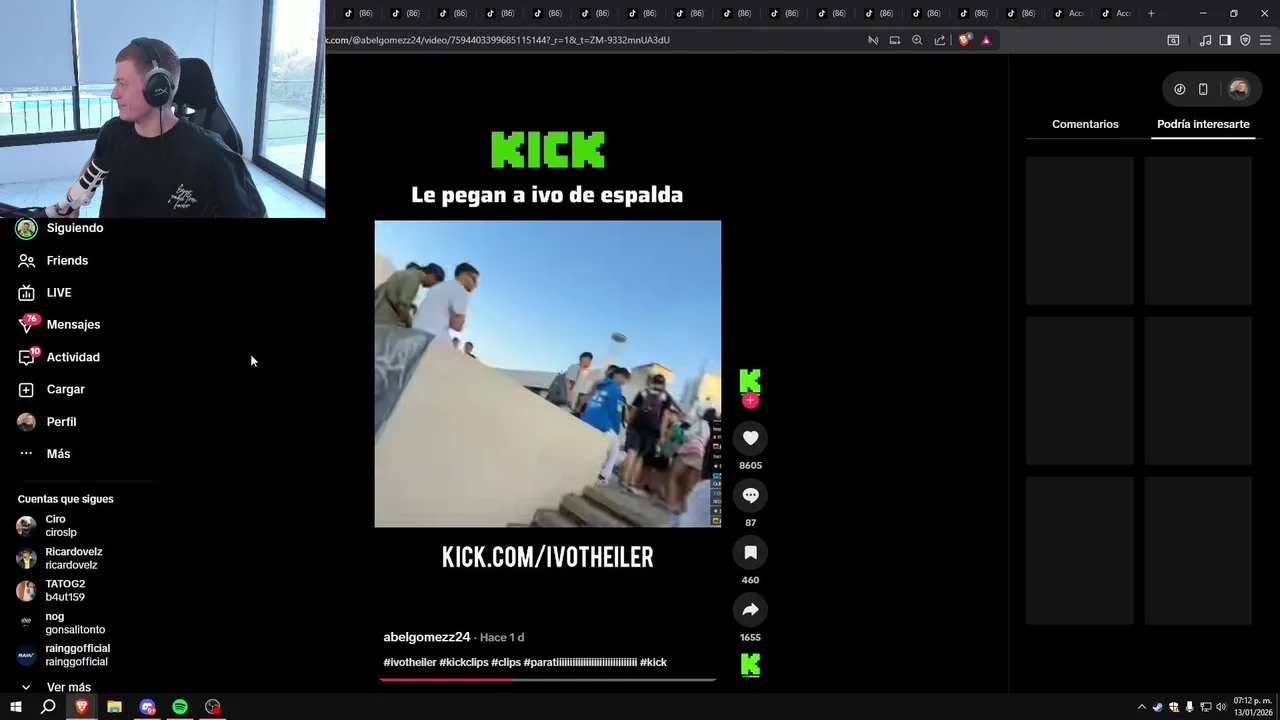Viewport: 1280px width, 720px height.
Task: Share the video using the arrow icon
Action: click(750, 610)
